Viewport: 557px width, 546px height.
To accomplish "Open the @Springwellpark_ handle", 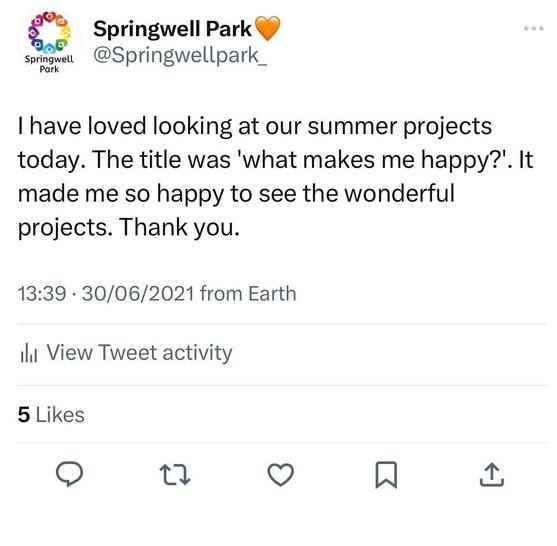I will pyautogui.click(x=180, y=56).
